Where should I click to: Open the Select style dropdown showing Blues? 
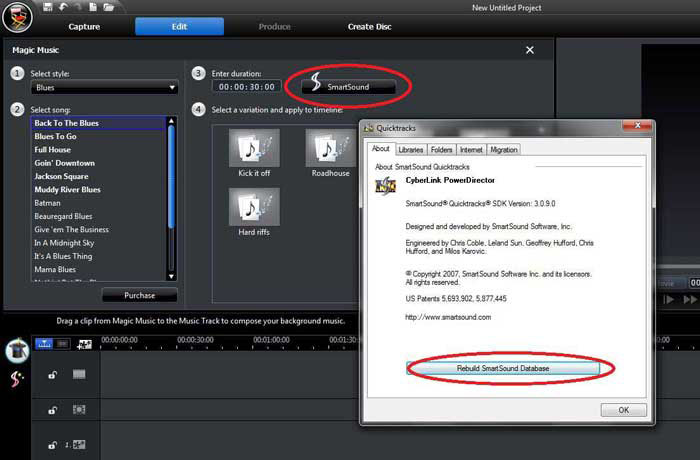tap(104, 88)
